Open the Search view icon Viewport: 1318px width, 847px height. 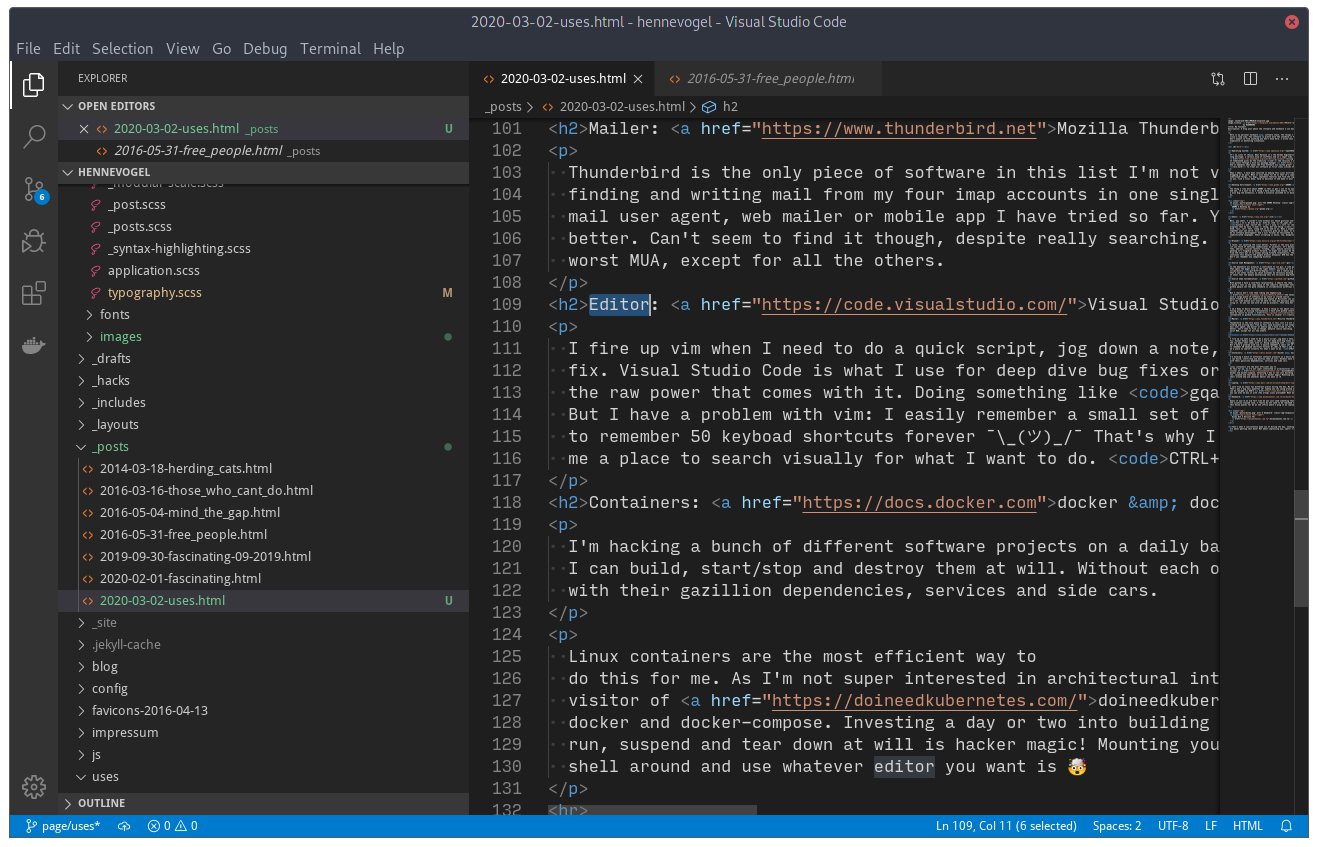pyautogui.click(x=34, y=137)
